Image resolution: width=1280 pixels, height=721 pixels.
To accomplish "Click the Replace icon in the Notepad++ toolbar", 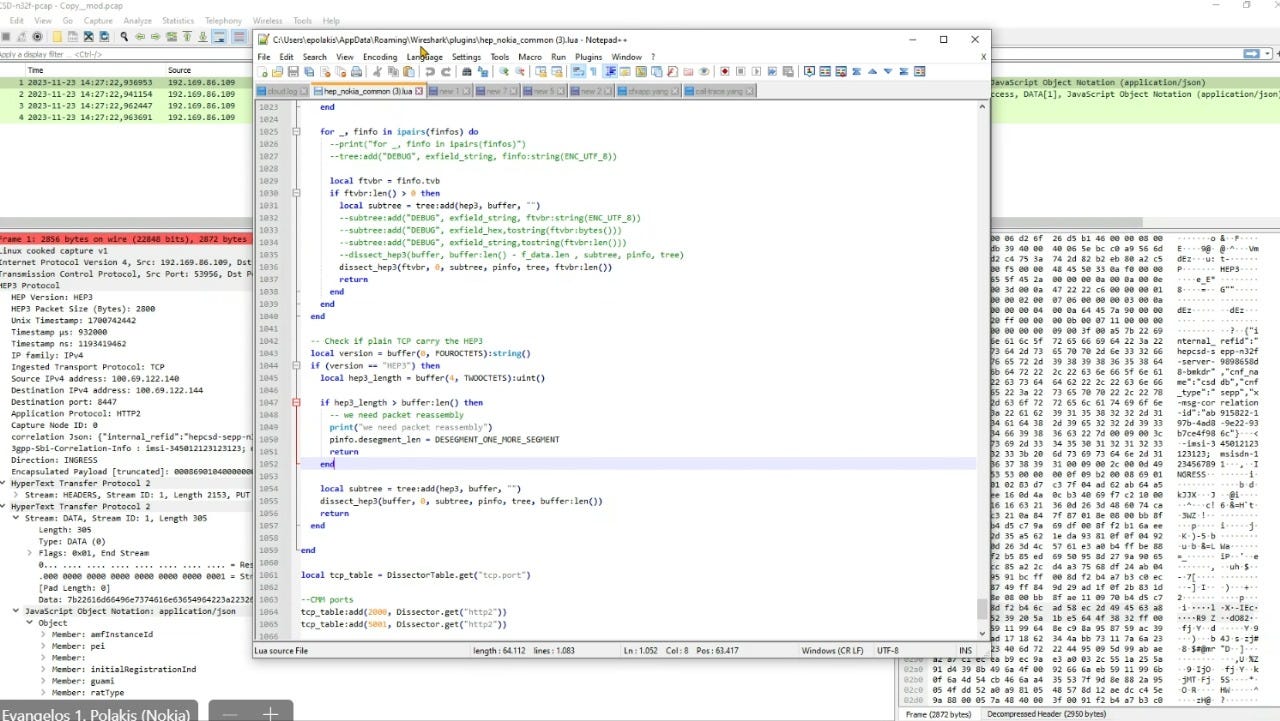I will 483,72.
